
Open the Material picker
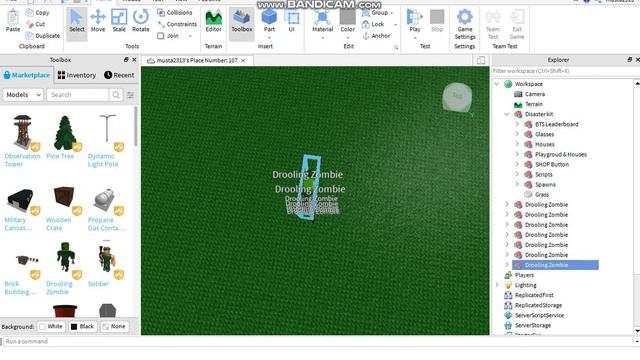[322, 20]
